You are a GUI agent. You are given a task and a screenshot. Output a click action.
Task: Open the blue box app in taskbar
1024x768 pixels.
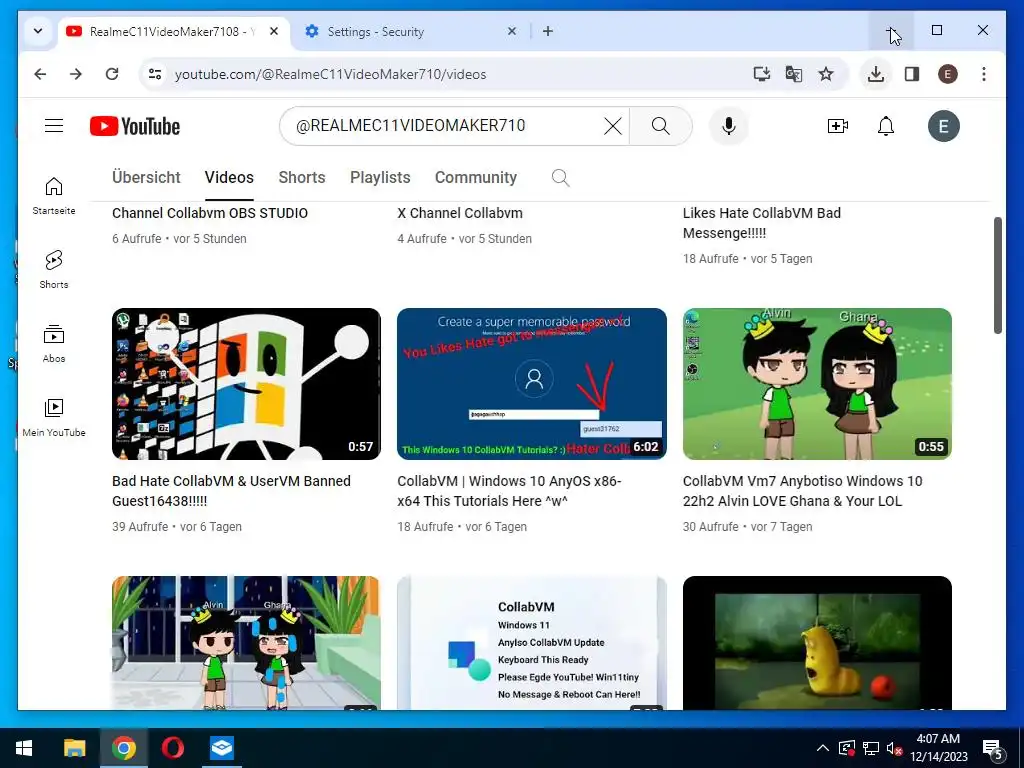click(221, 748)
